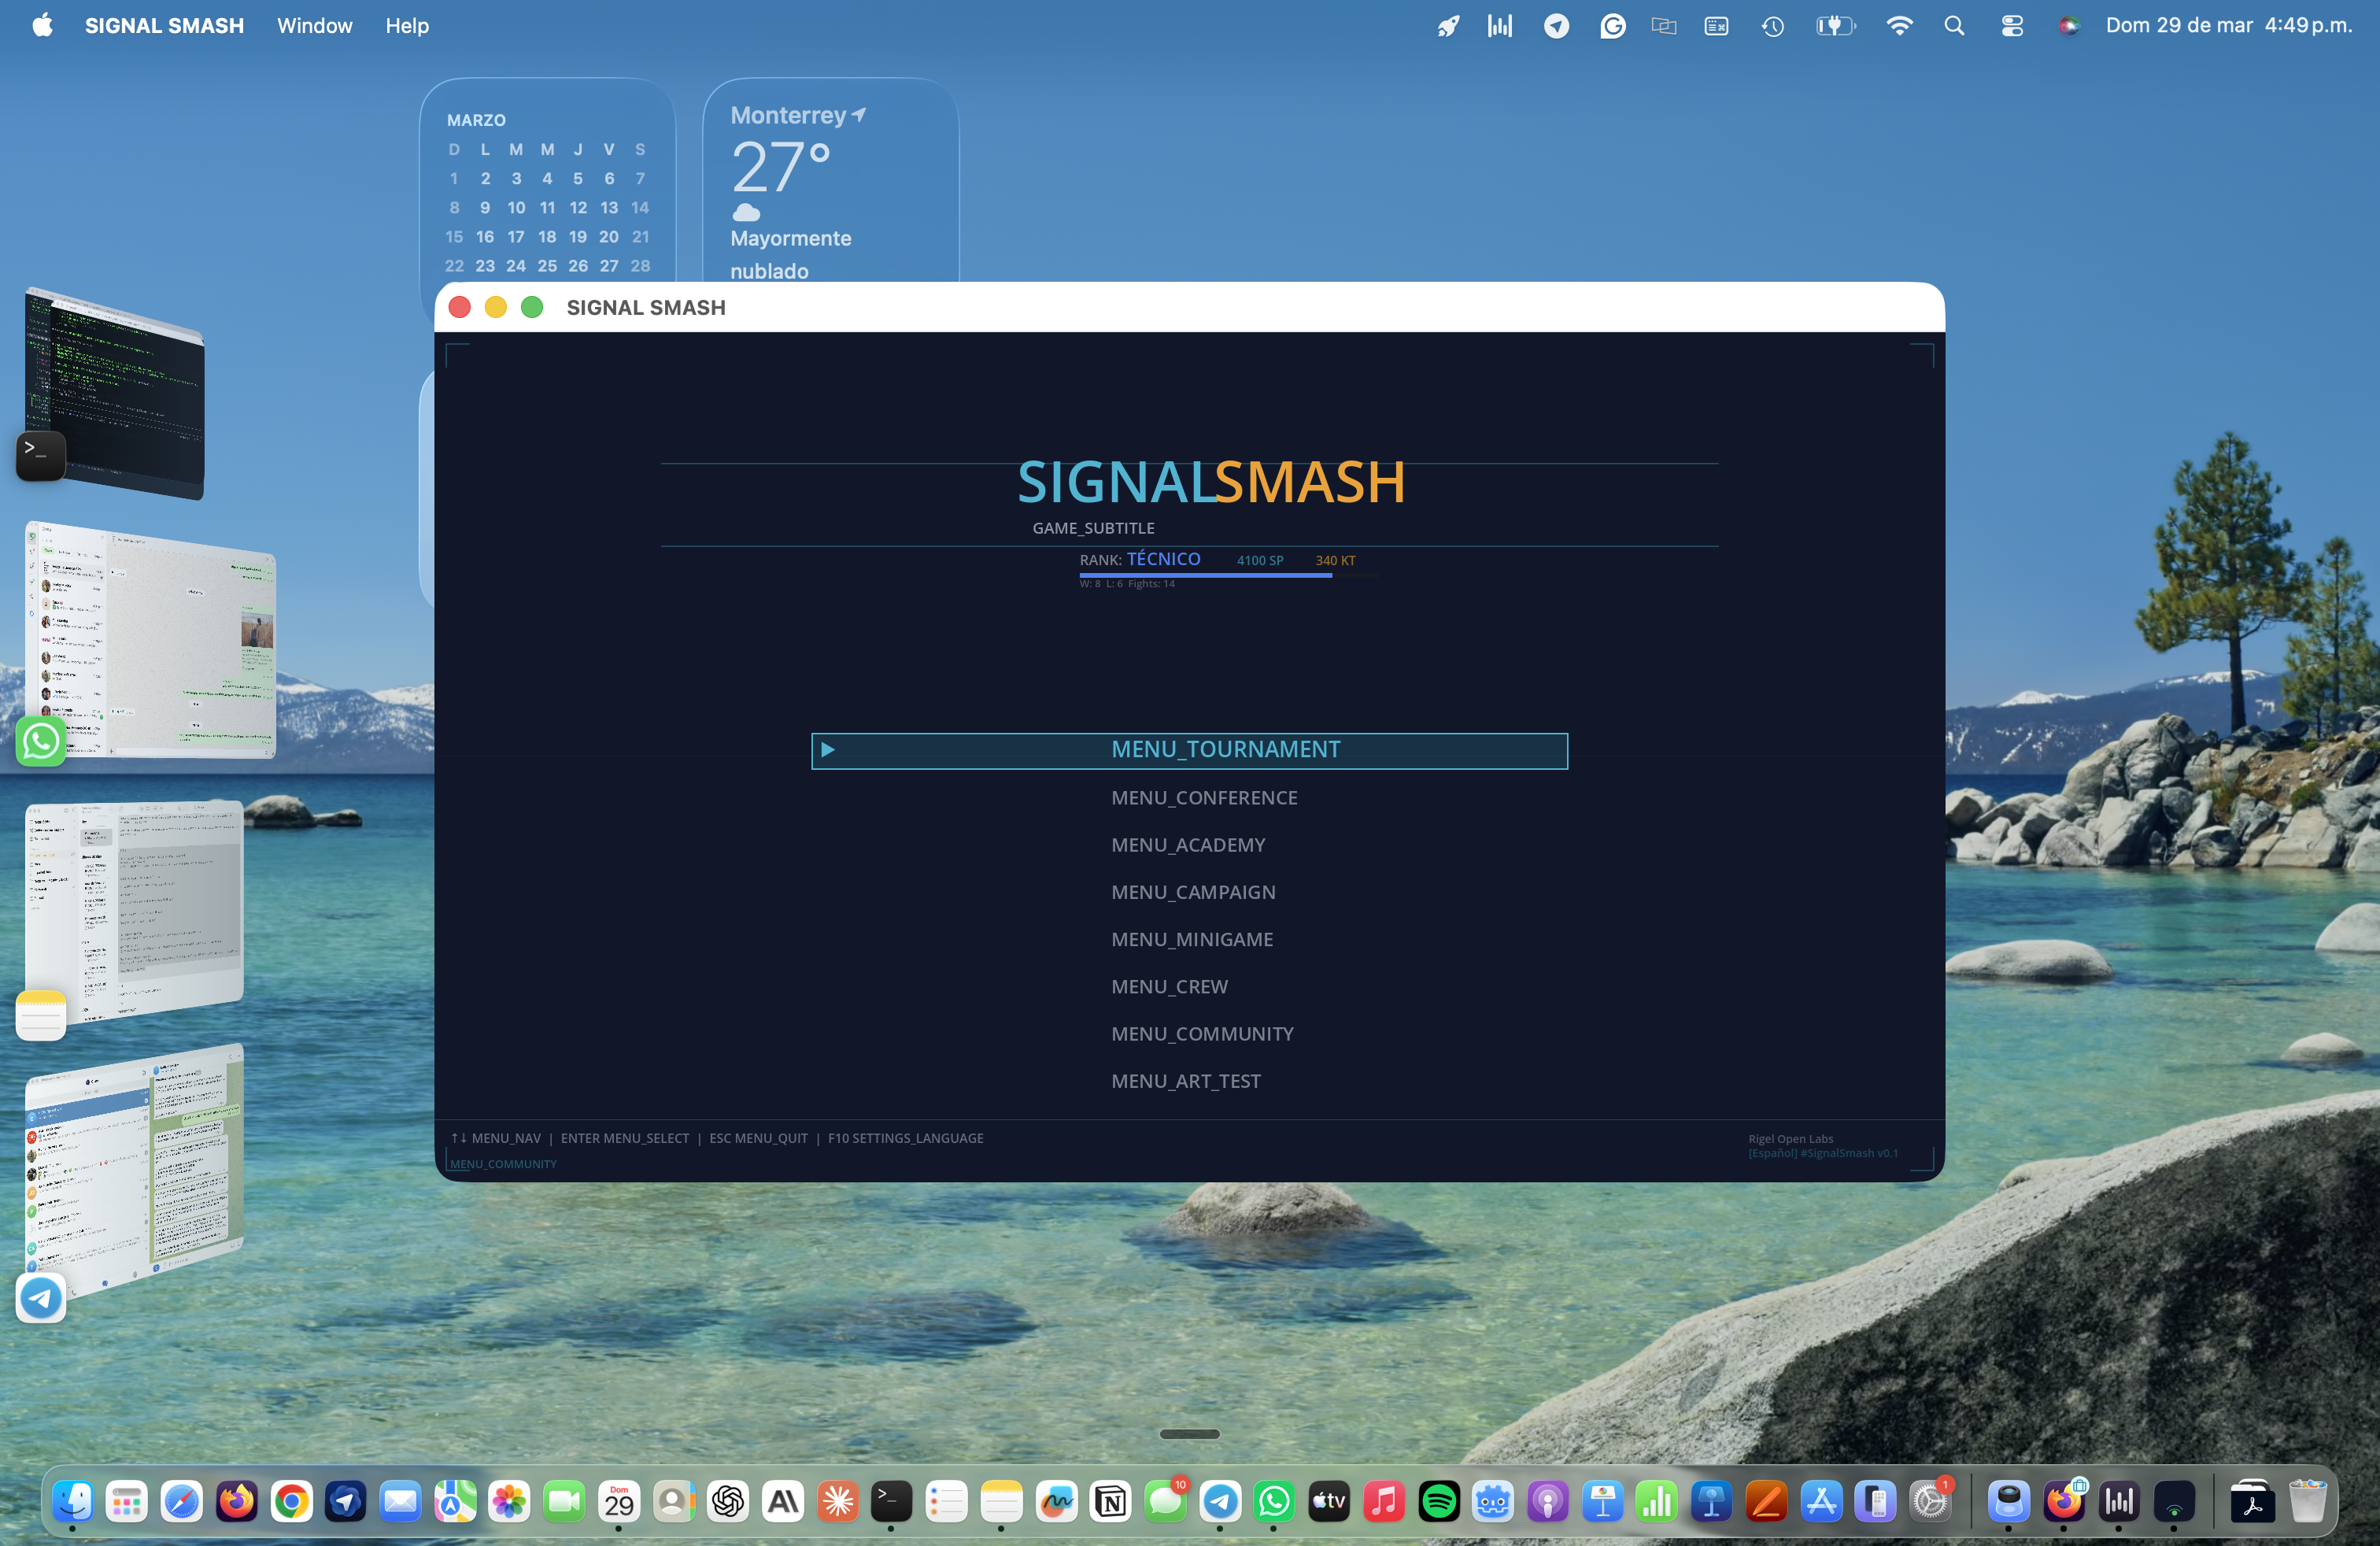Viewport: 2380px width, 1546px height.
Task: Open Launchpad from the Dock
Action: coord(127,1501)
